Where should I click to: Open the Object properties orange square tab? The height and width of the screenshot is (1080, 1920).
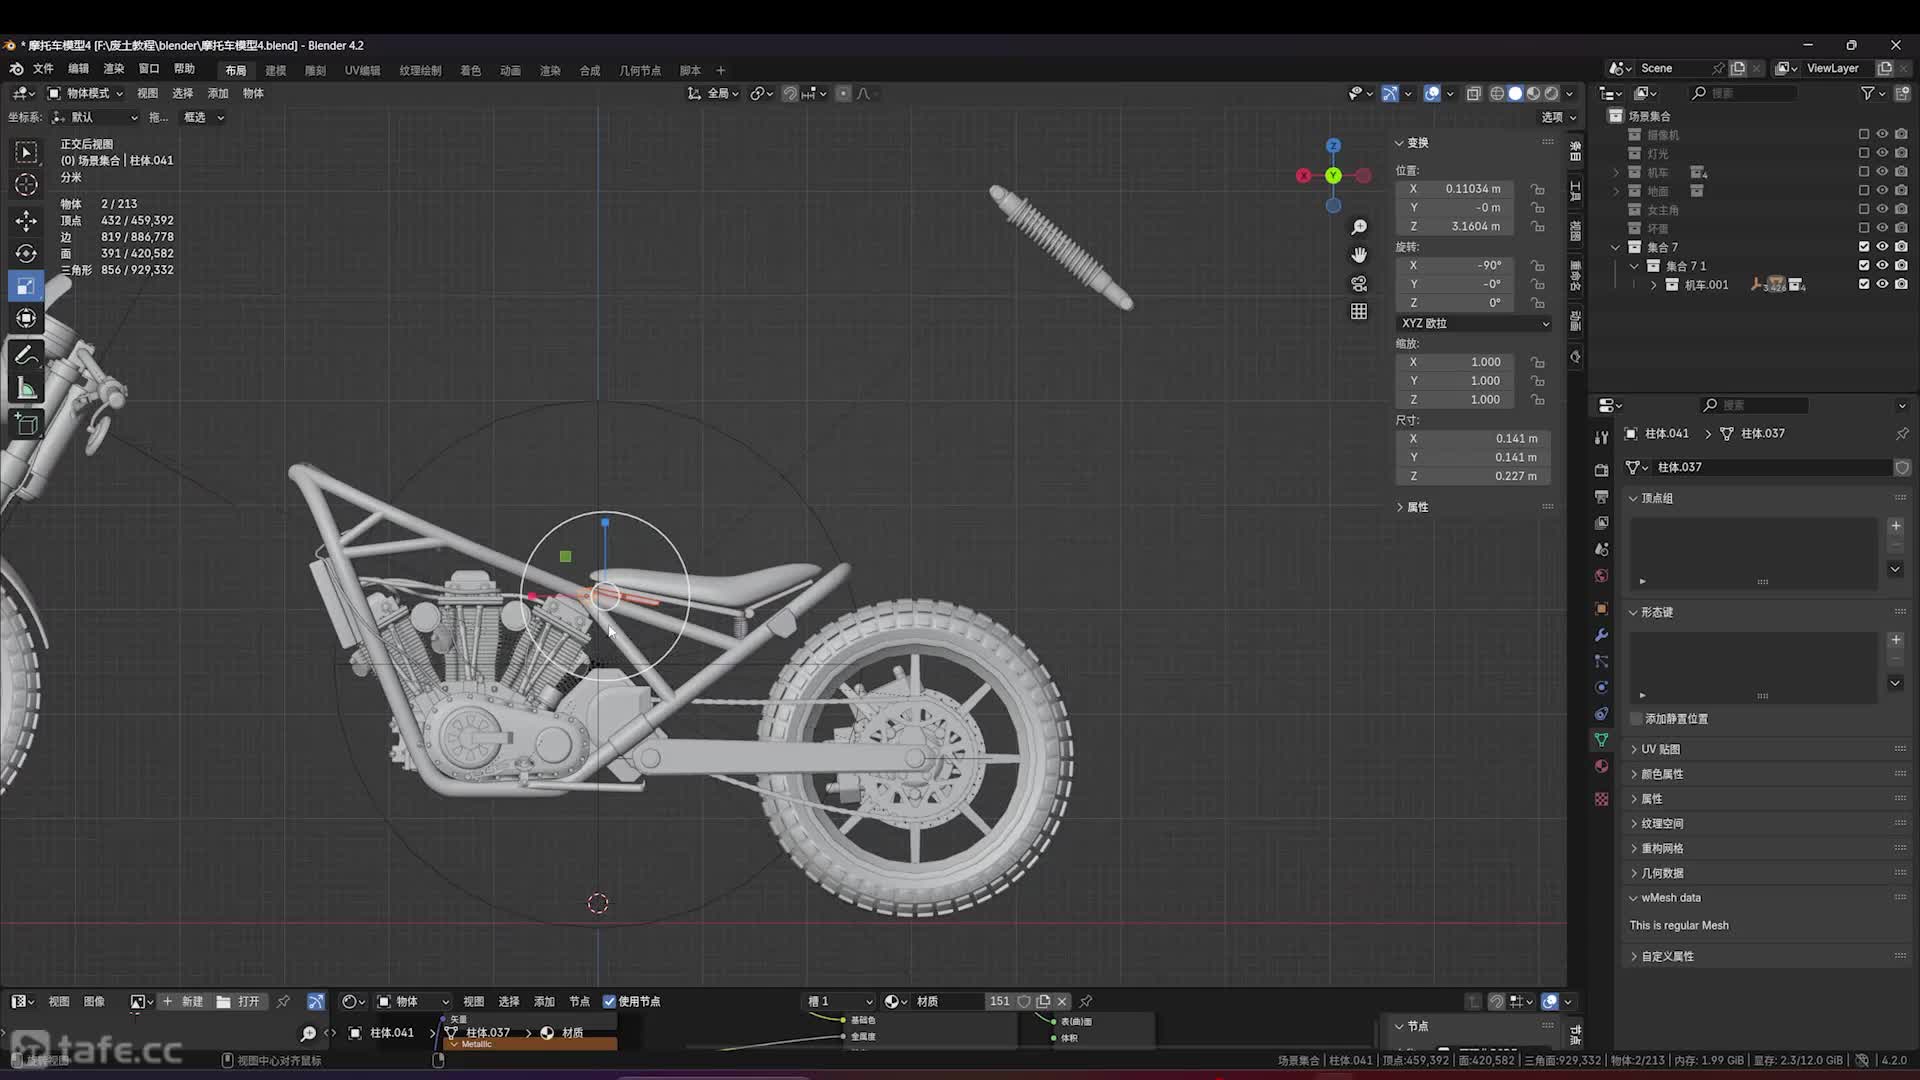[x=1601, y=608]
